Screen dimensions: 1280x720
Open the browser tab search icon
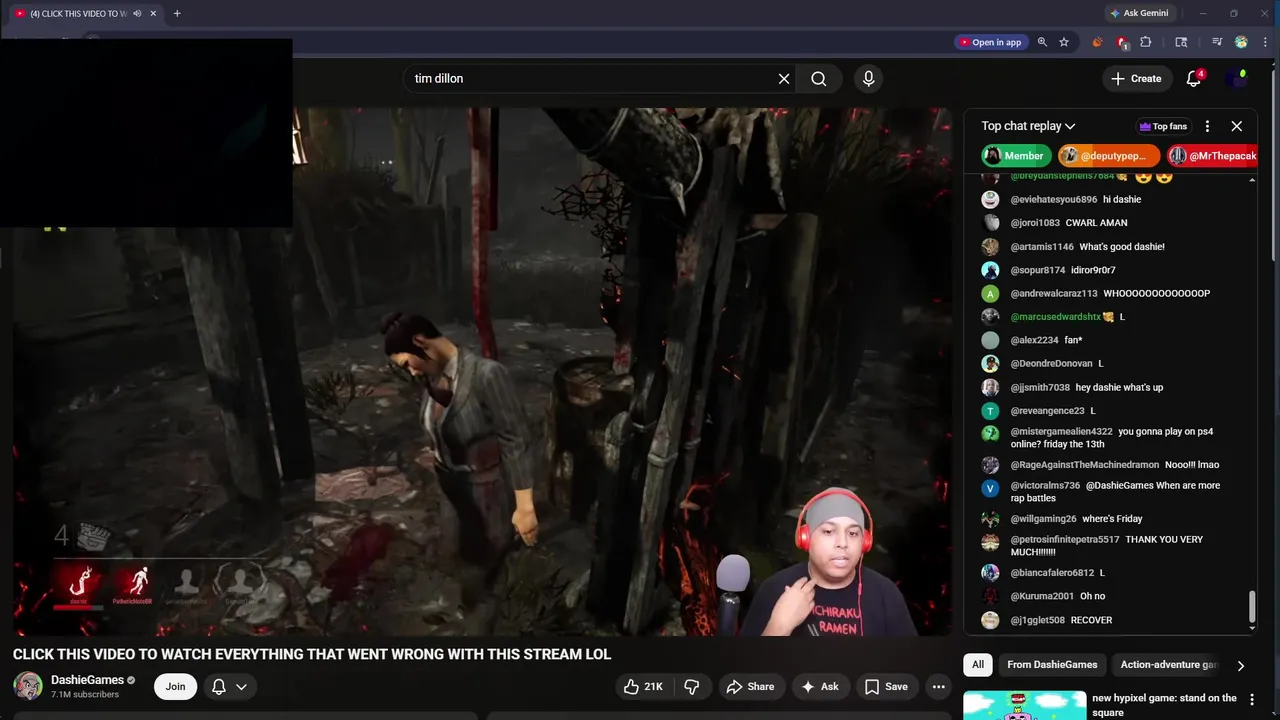tap(1181, 42)
